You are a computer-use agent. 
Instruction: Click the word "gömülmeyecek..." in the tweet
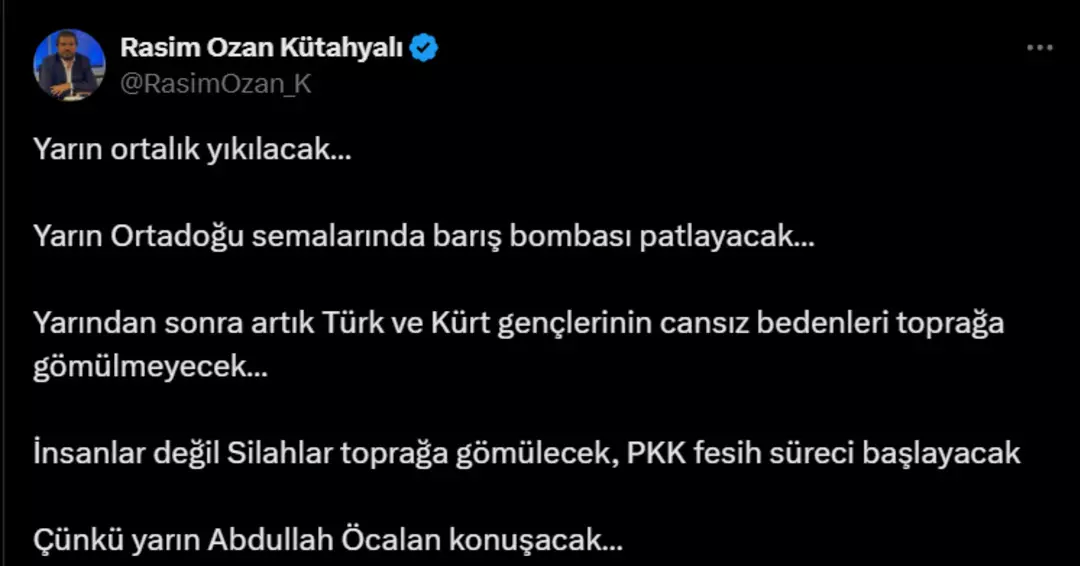pos(150,366)
